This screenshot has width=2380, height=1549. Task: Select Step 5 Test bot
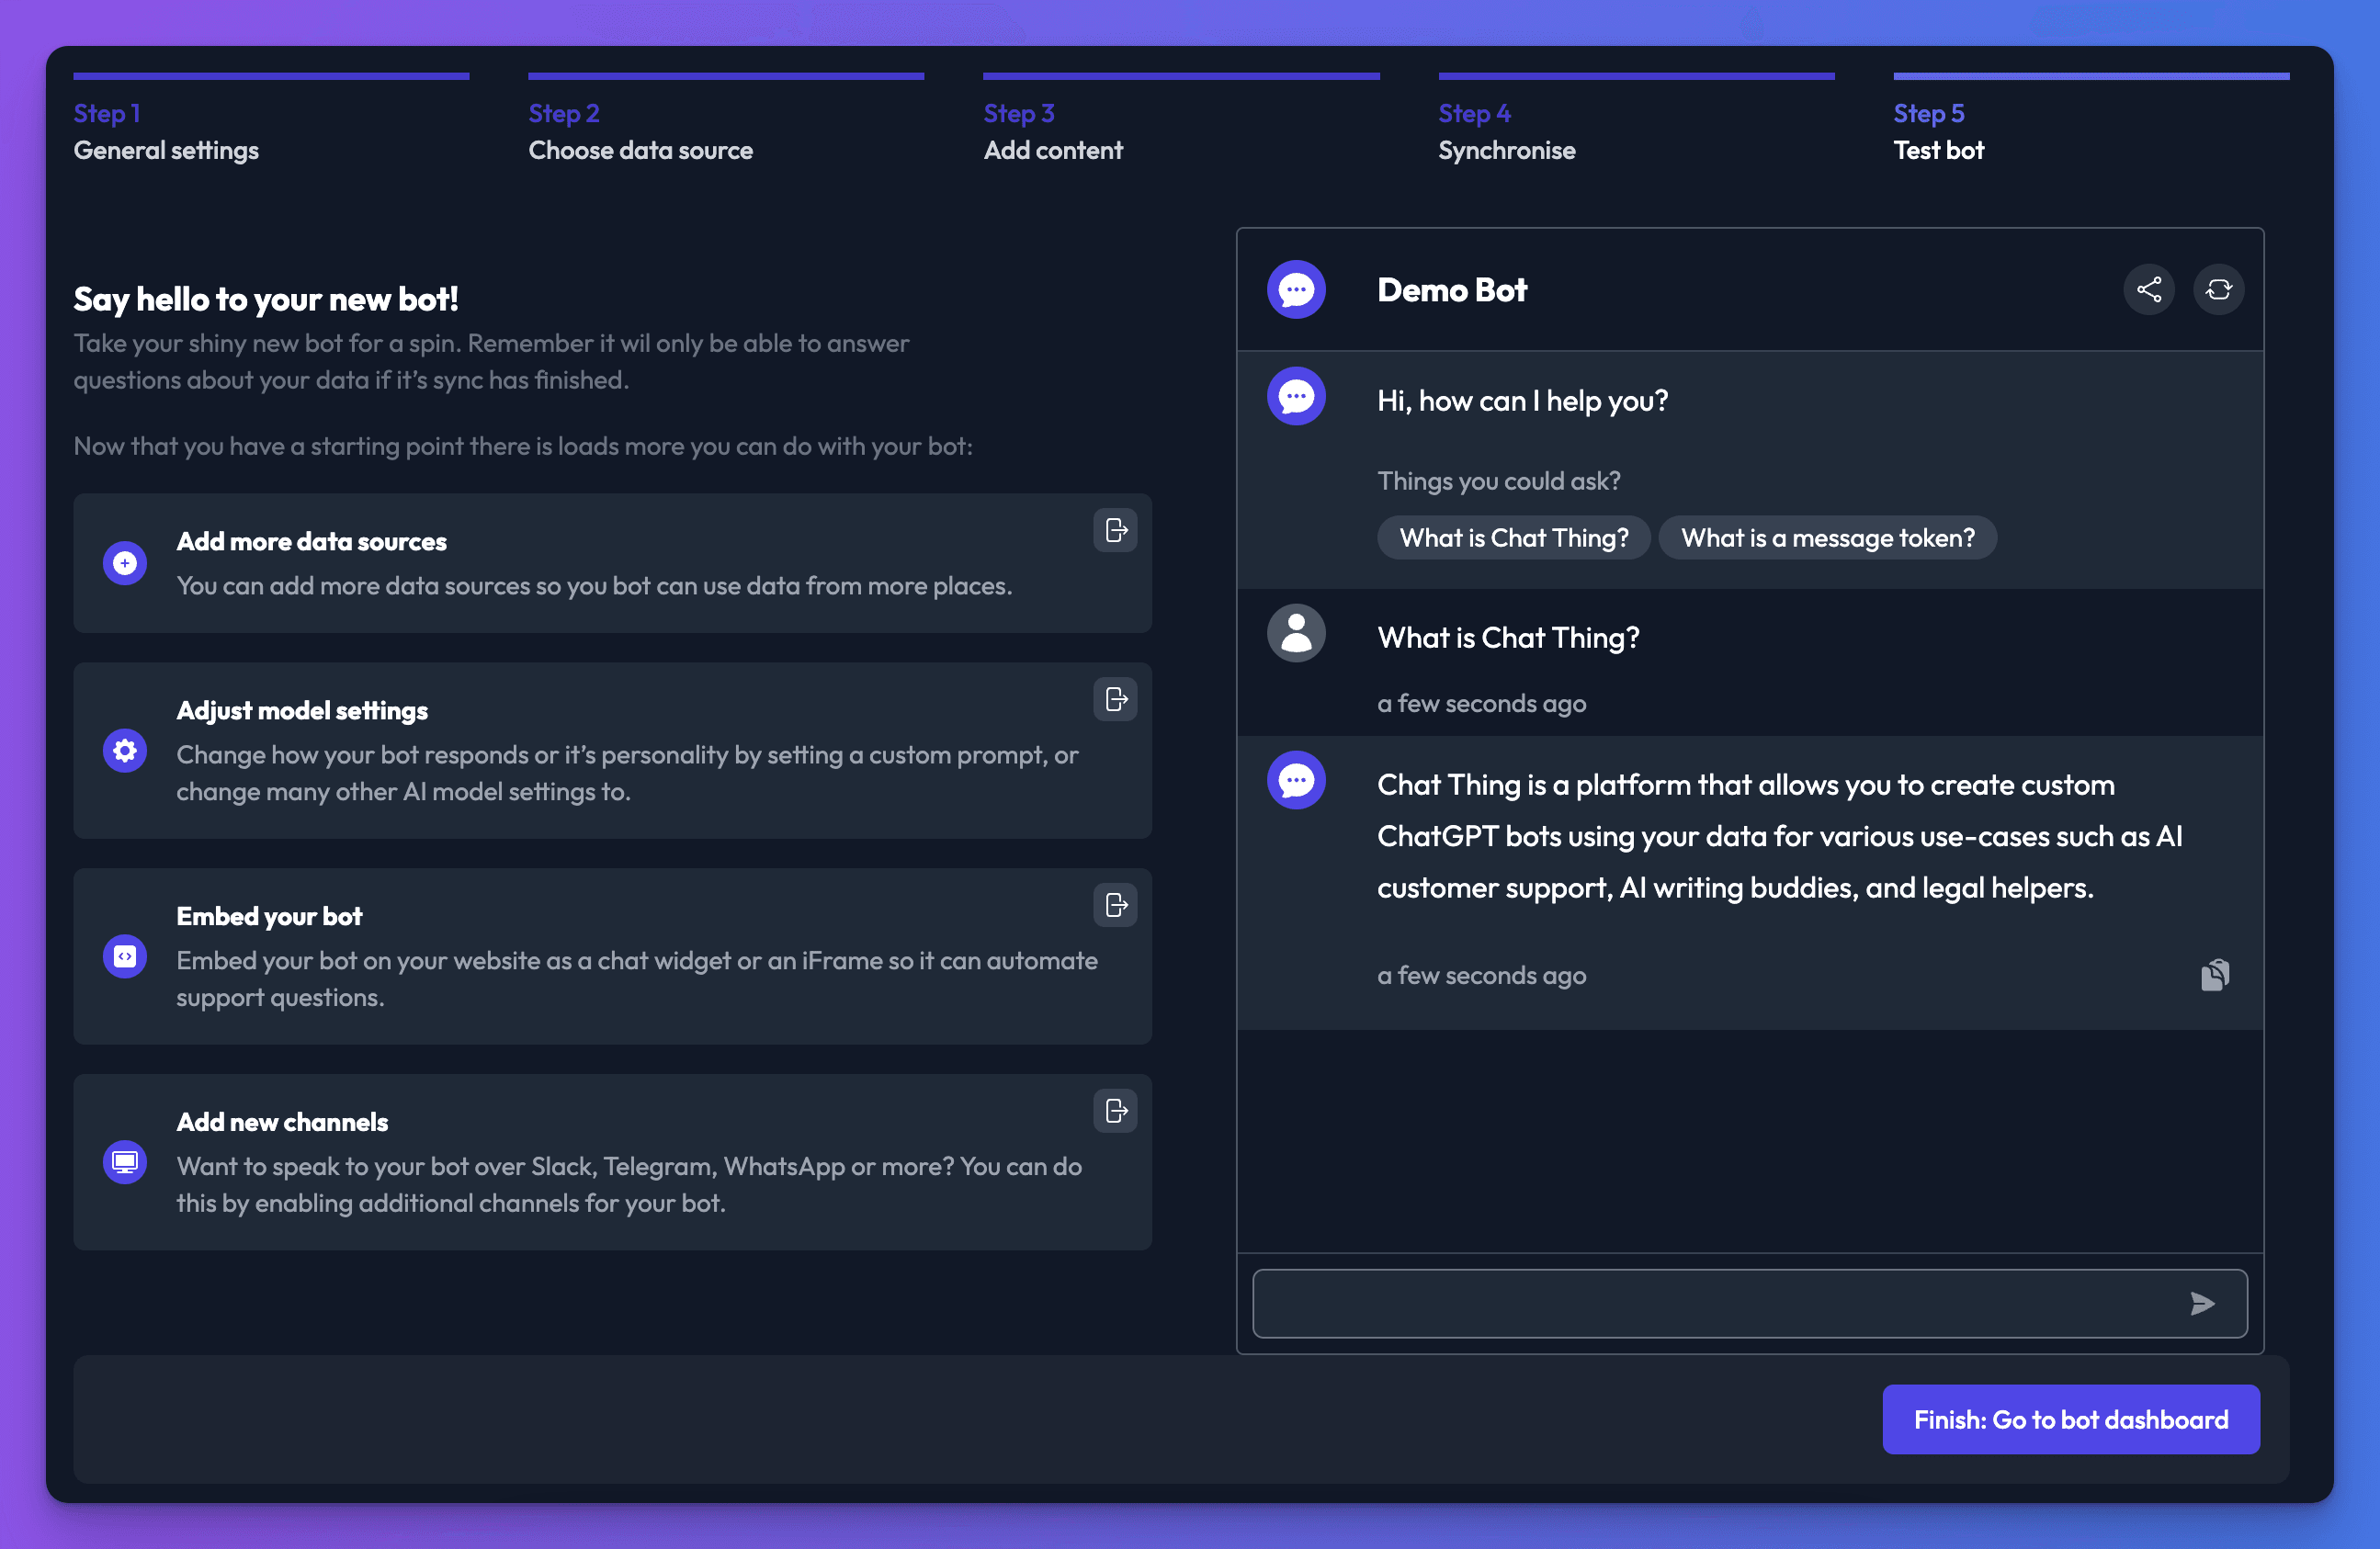2091,120
